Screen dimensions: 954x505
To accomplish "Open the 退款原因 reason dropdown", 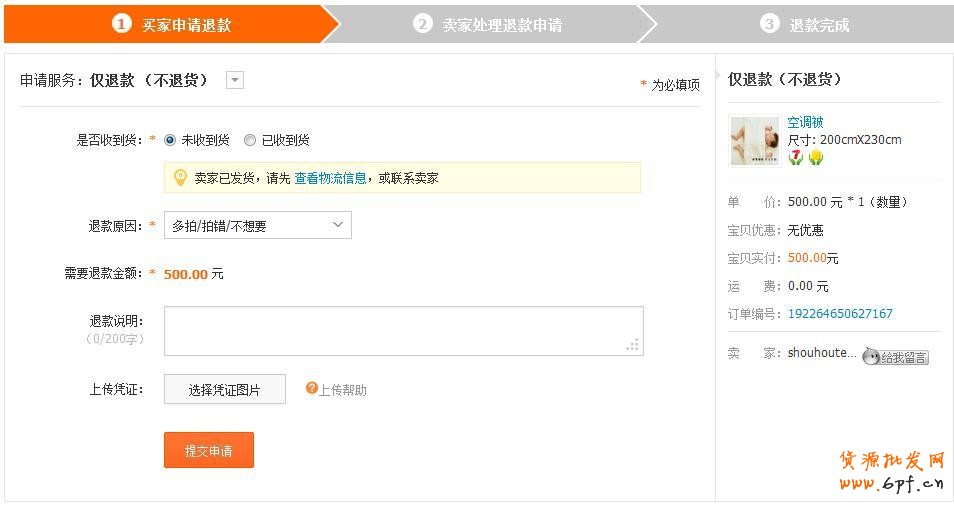I will point(258,226).
